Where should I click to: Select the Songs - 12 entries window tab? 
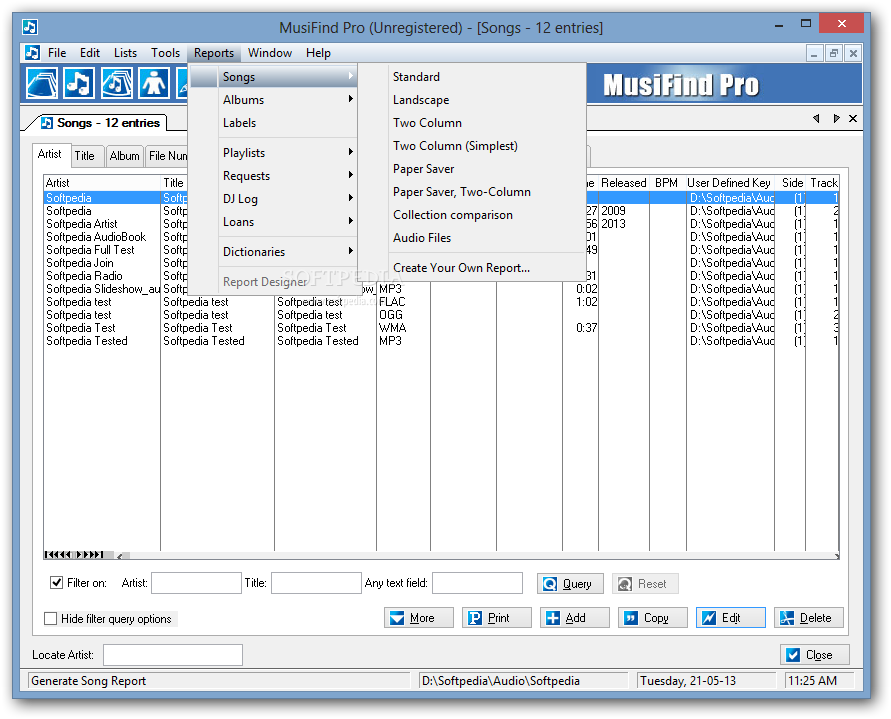click(x=101, y=123)
